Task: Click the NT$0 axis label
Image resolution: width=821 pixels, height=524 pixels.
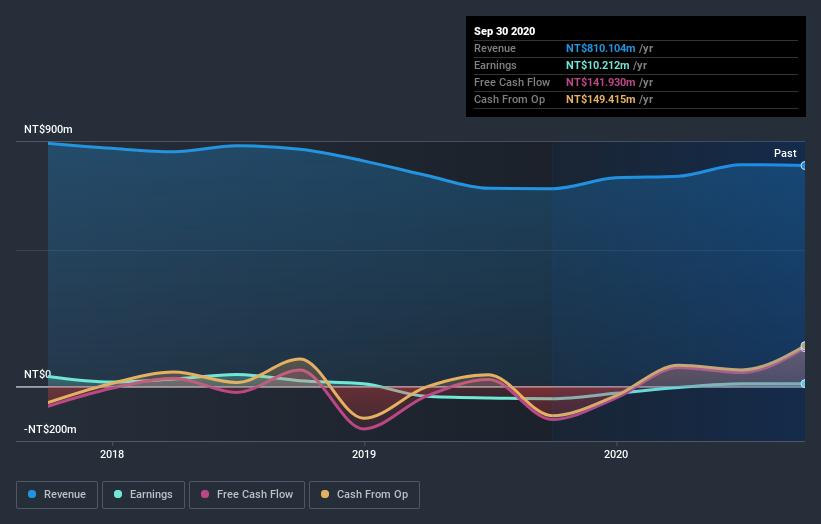Action: coord(38,374)
